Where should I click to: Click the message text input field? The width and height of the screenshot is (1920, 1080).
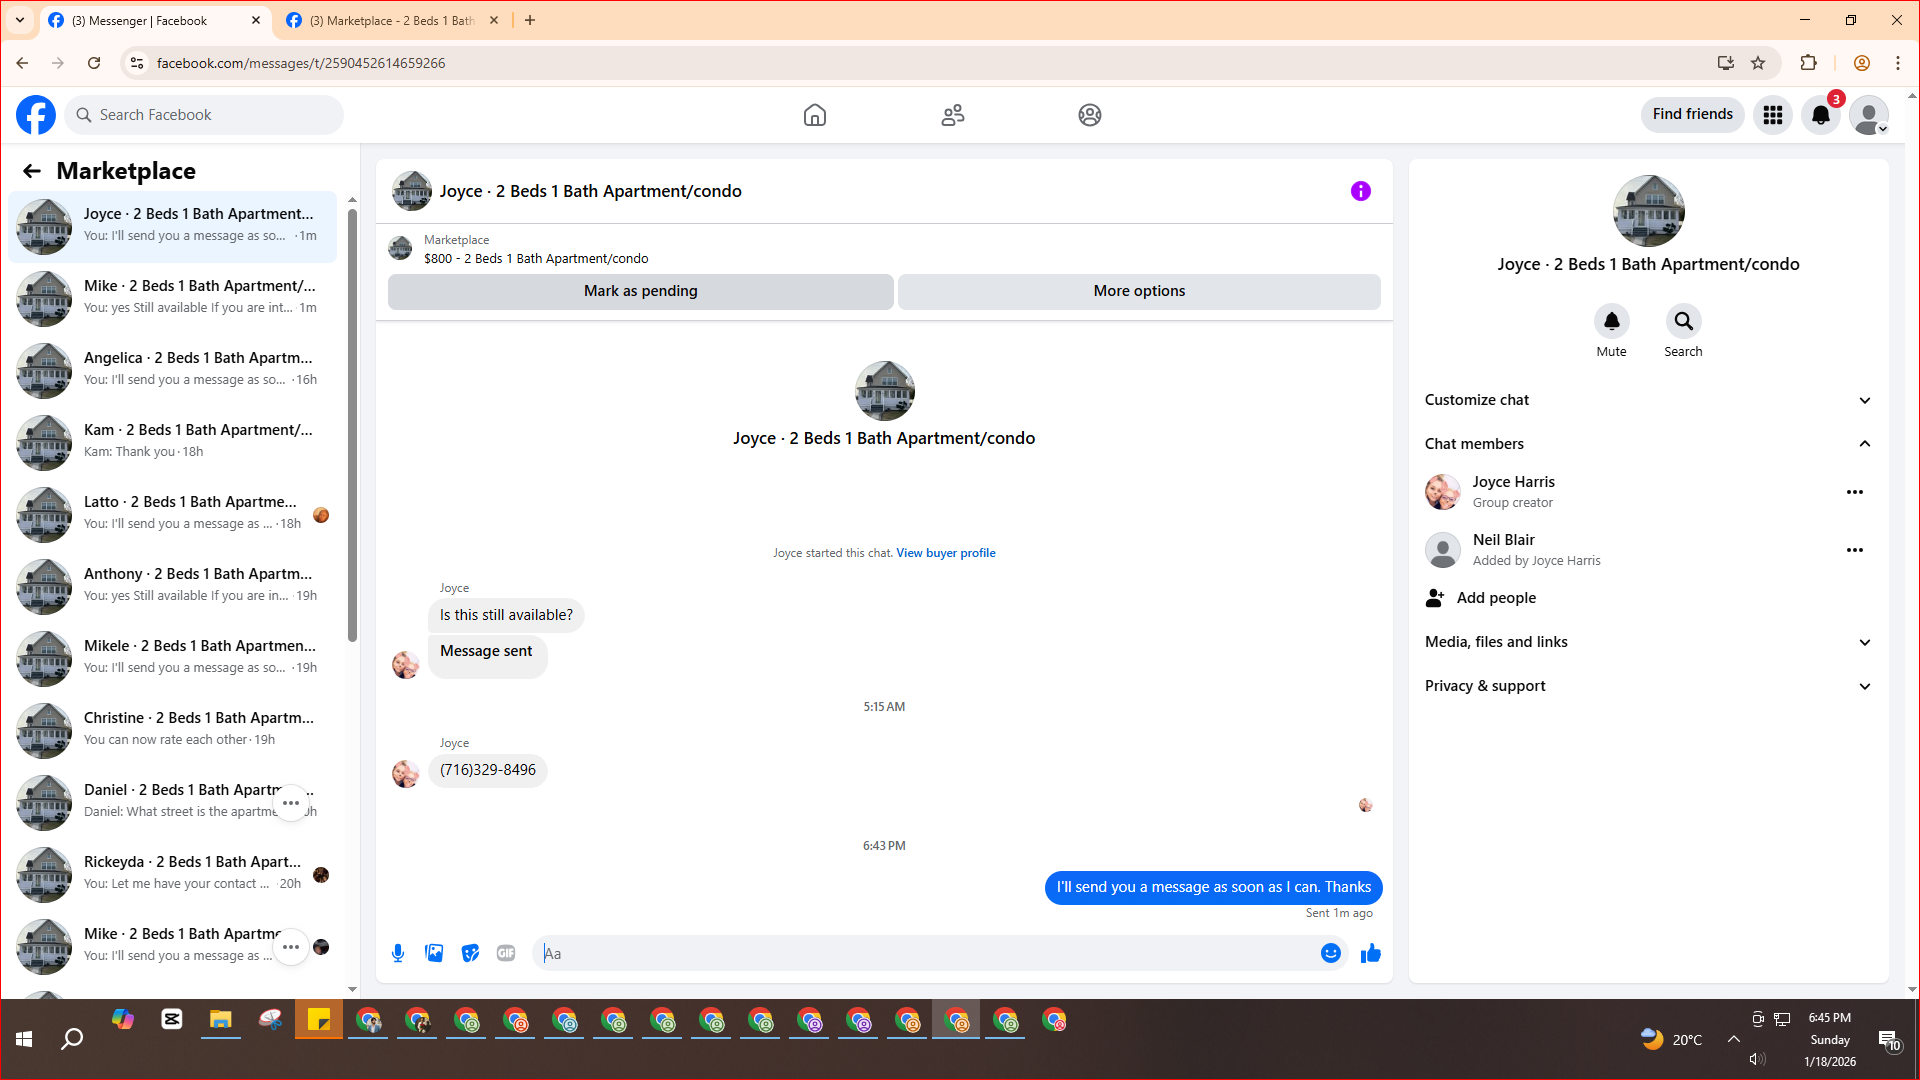(x=930, y=953)
